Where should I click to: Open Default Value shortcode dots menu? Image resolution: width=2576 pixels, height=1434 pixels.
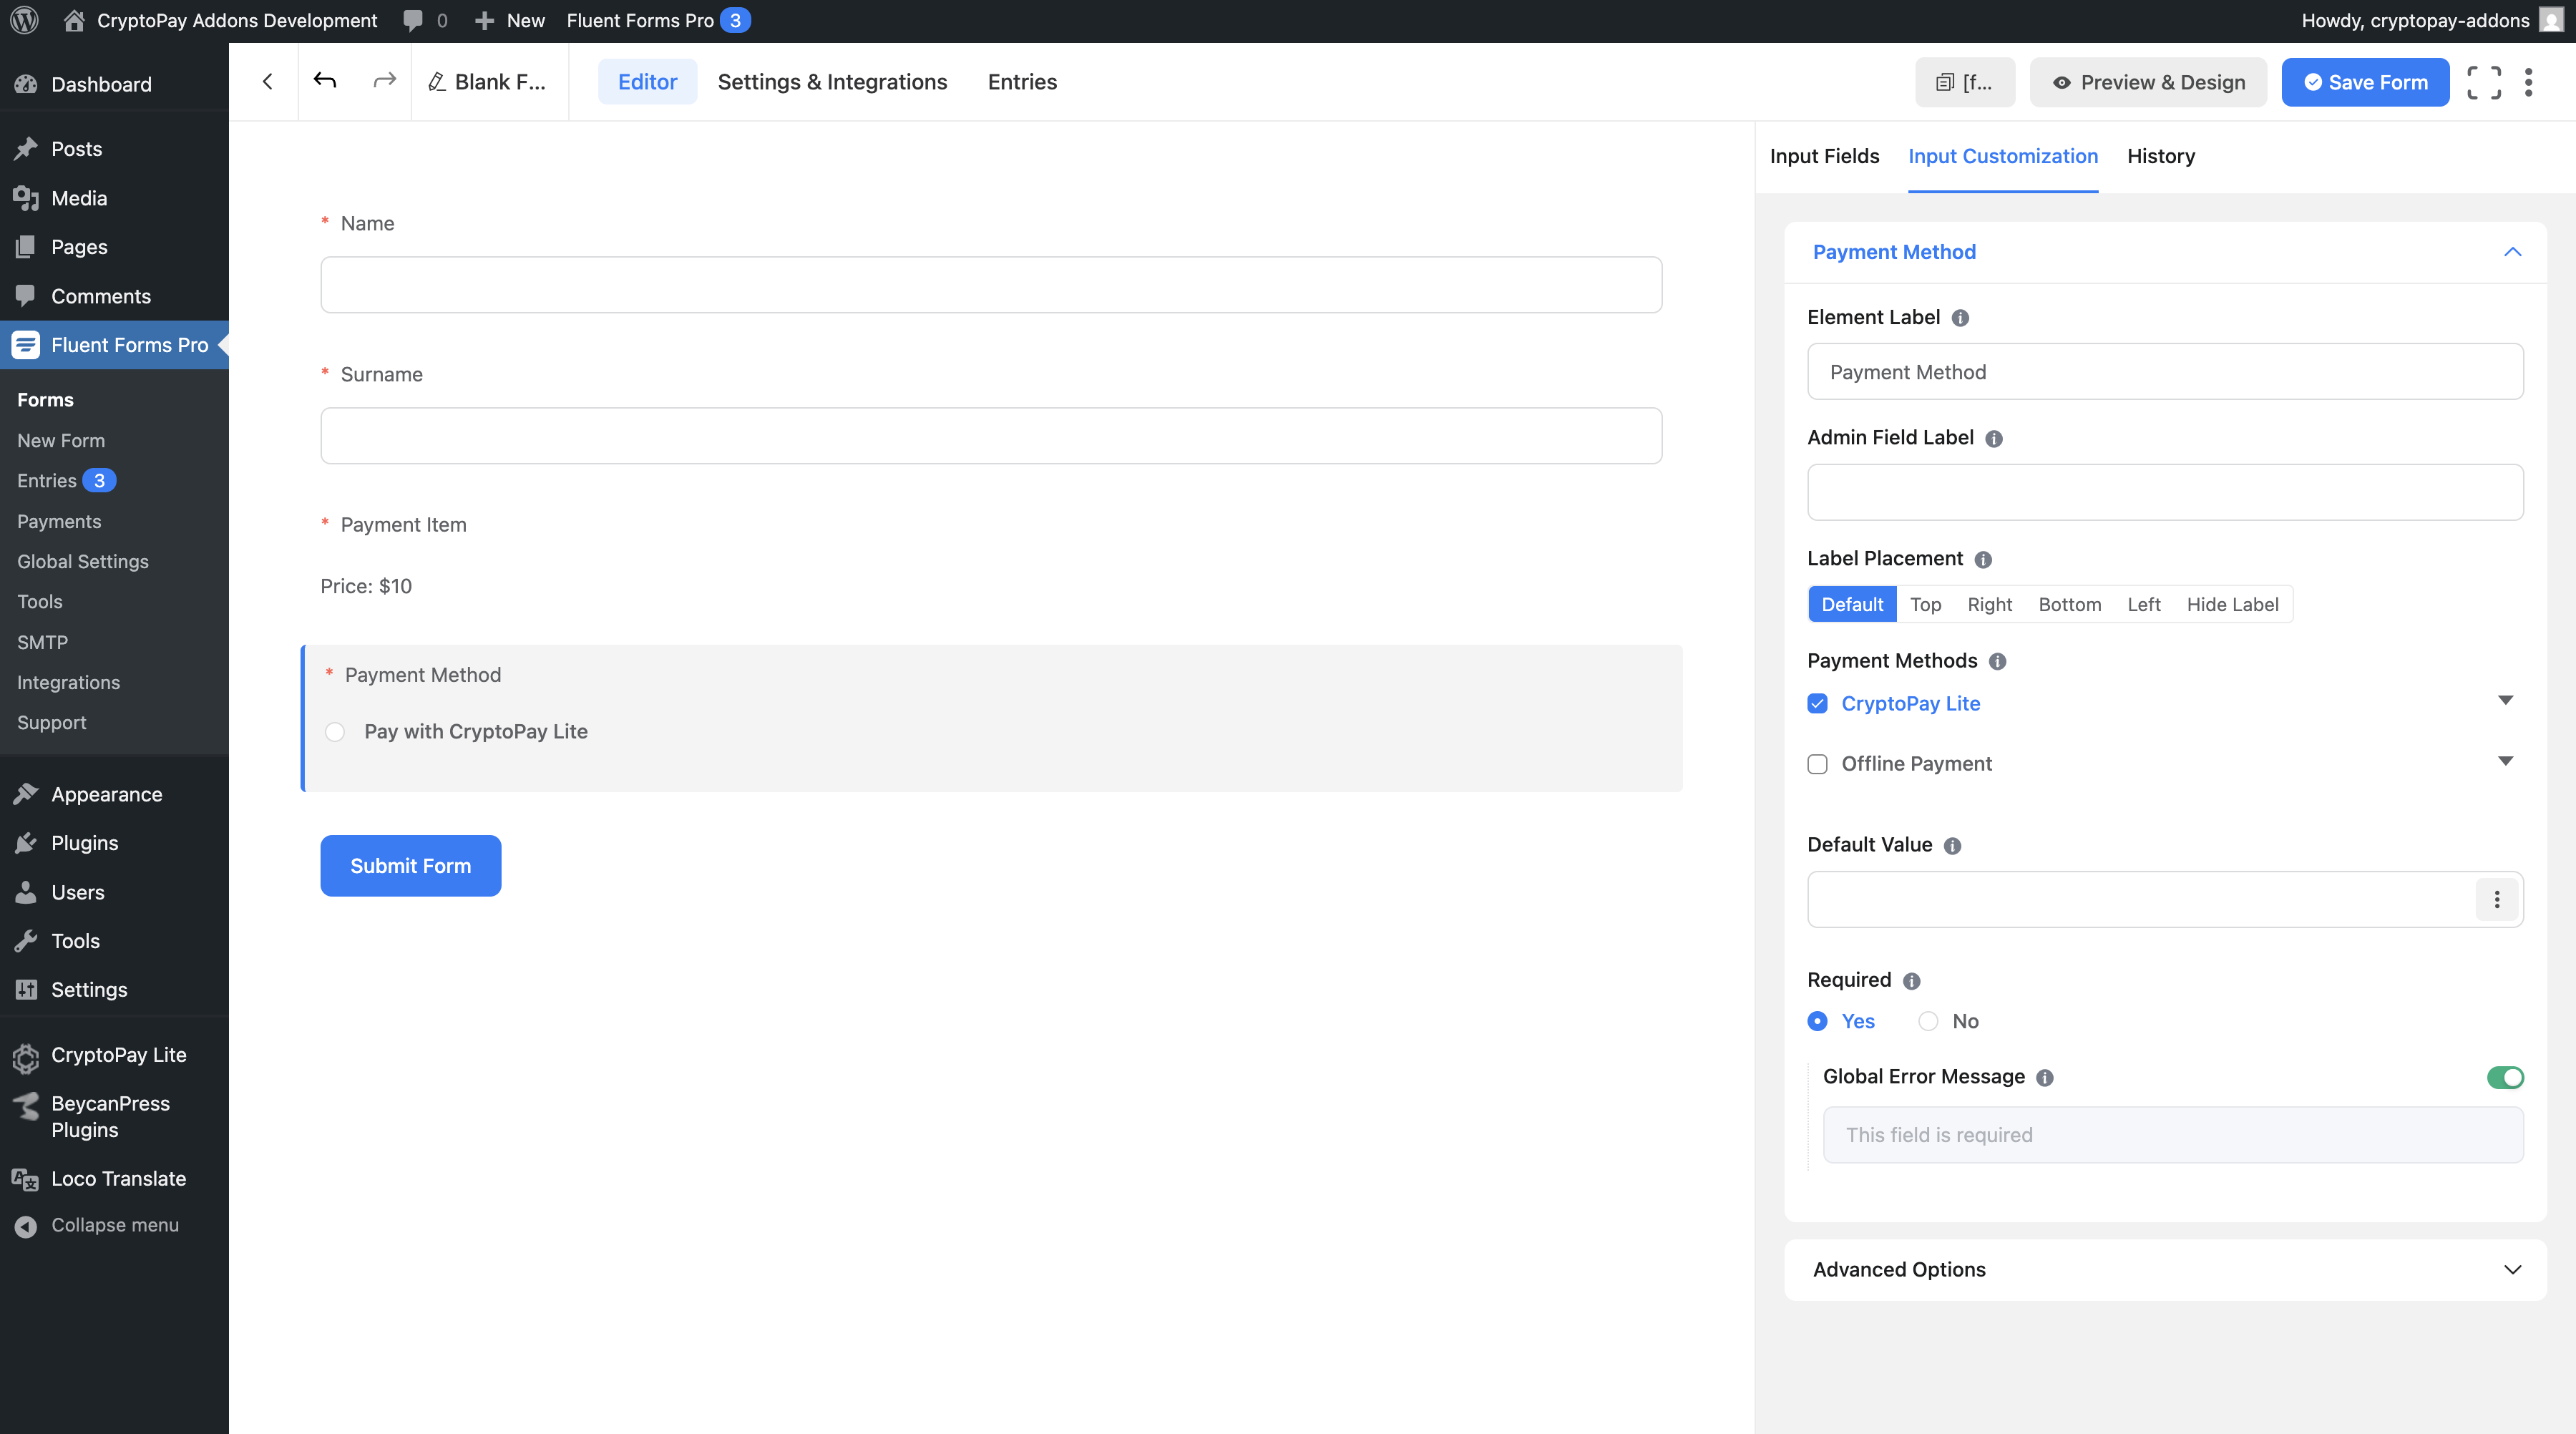(x=2497, y=899)
